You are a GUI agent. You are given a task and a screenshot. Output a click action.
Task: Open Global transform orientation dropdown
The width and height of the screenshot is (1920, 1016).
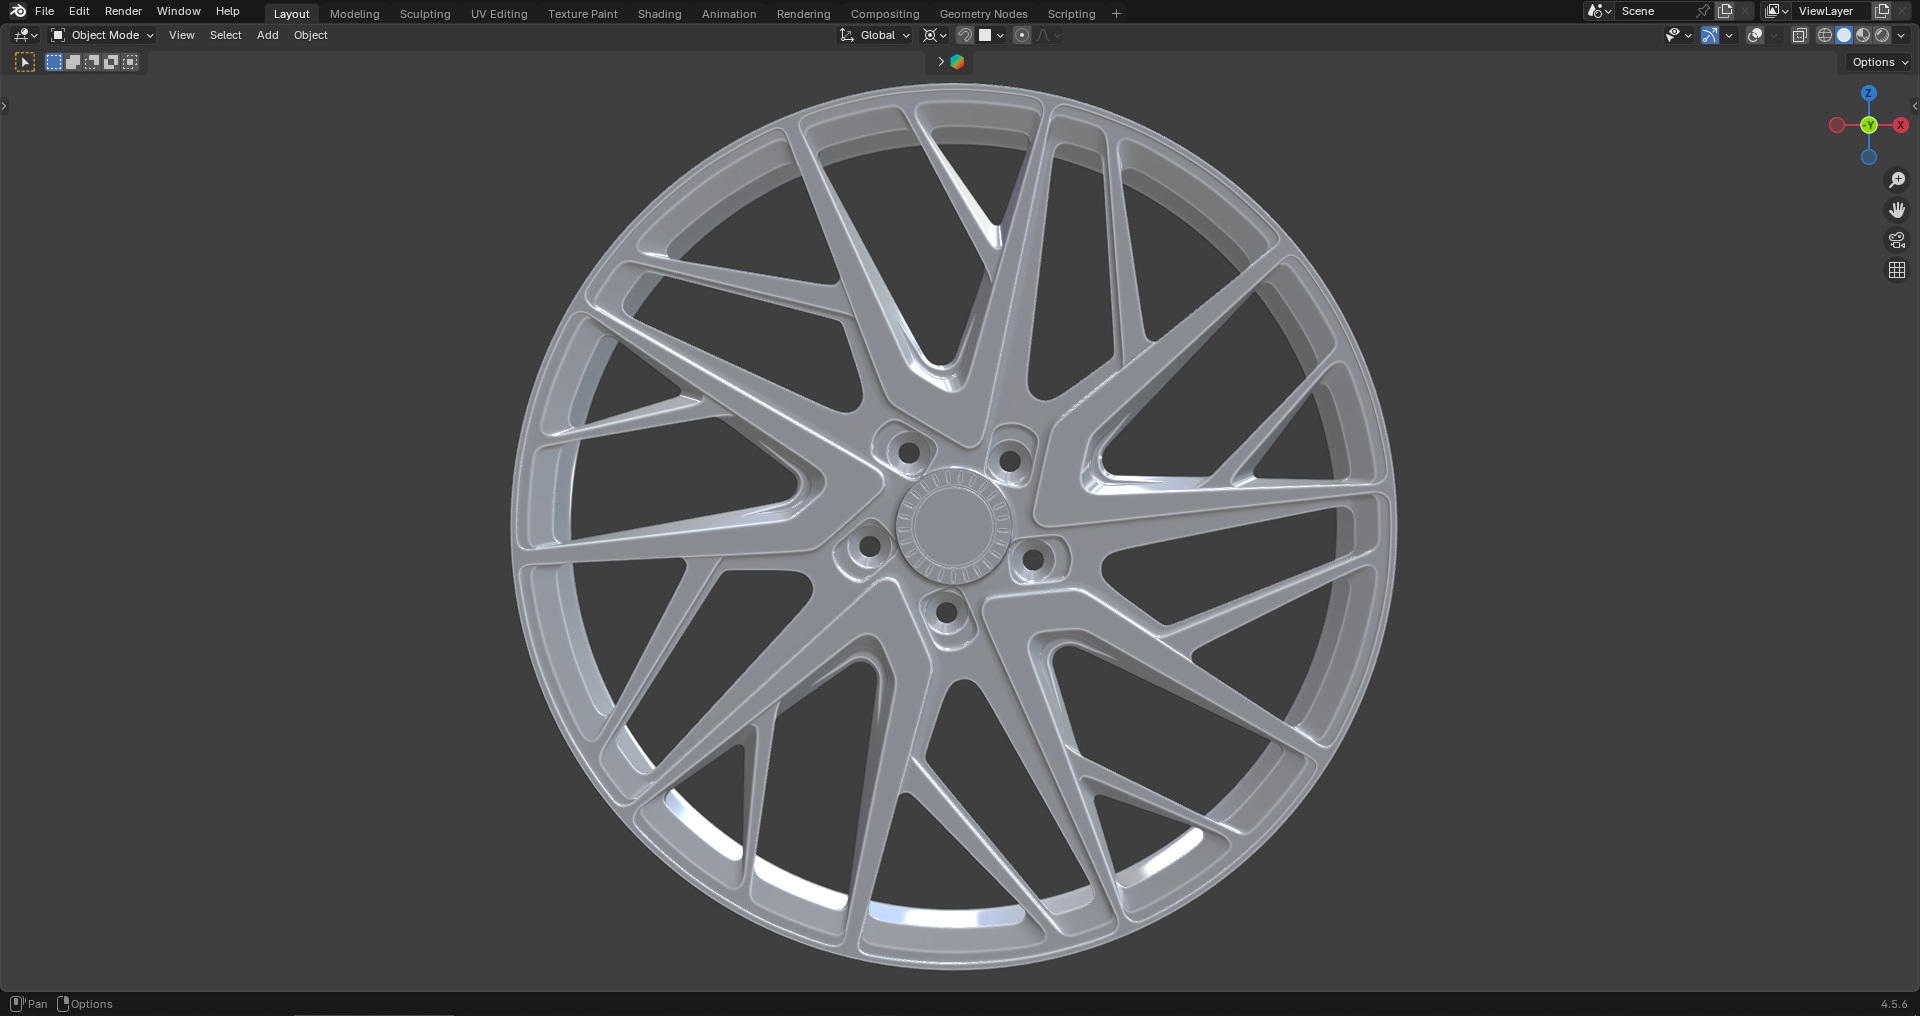pyautogui.click(x=875, y=35)
